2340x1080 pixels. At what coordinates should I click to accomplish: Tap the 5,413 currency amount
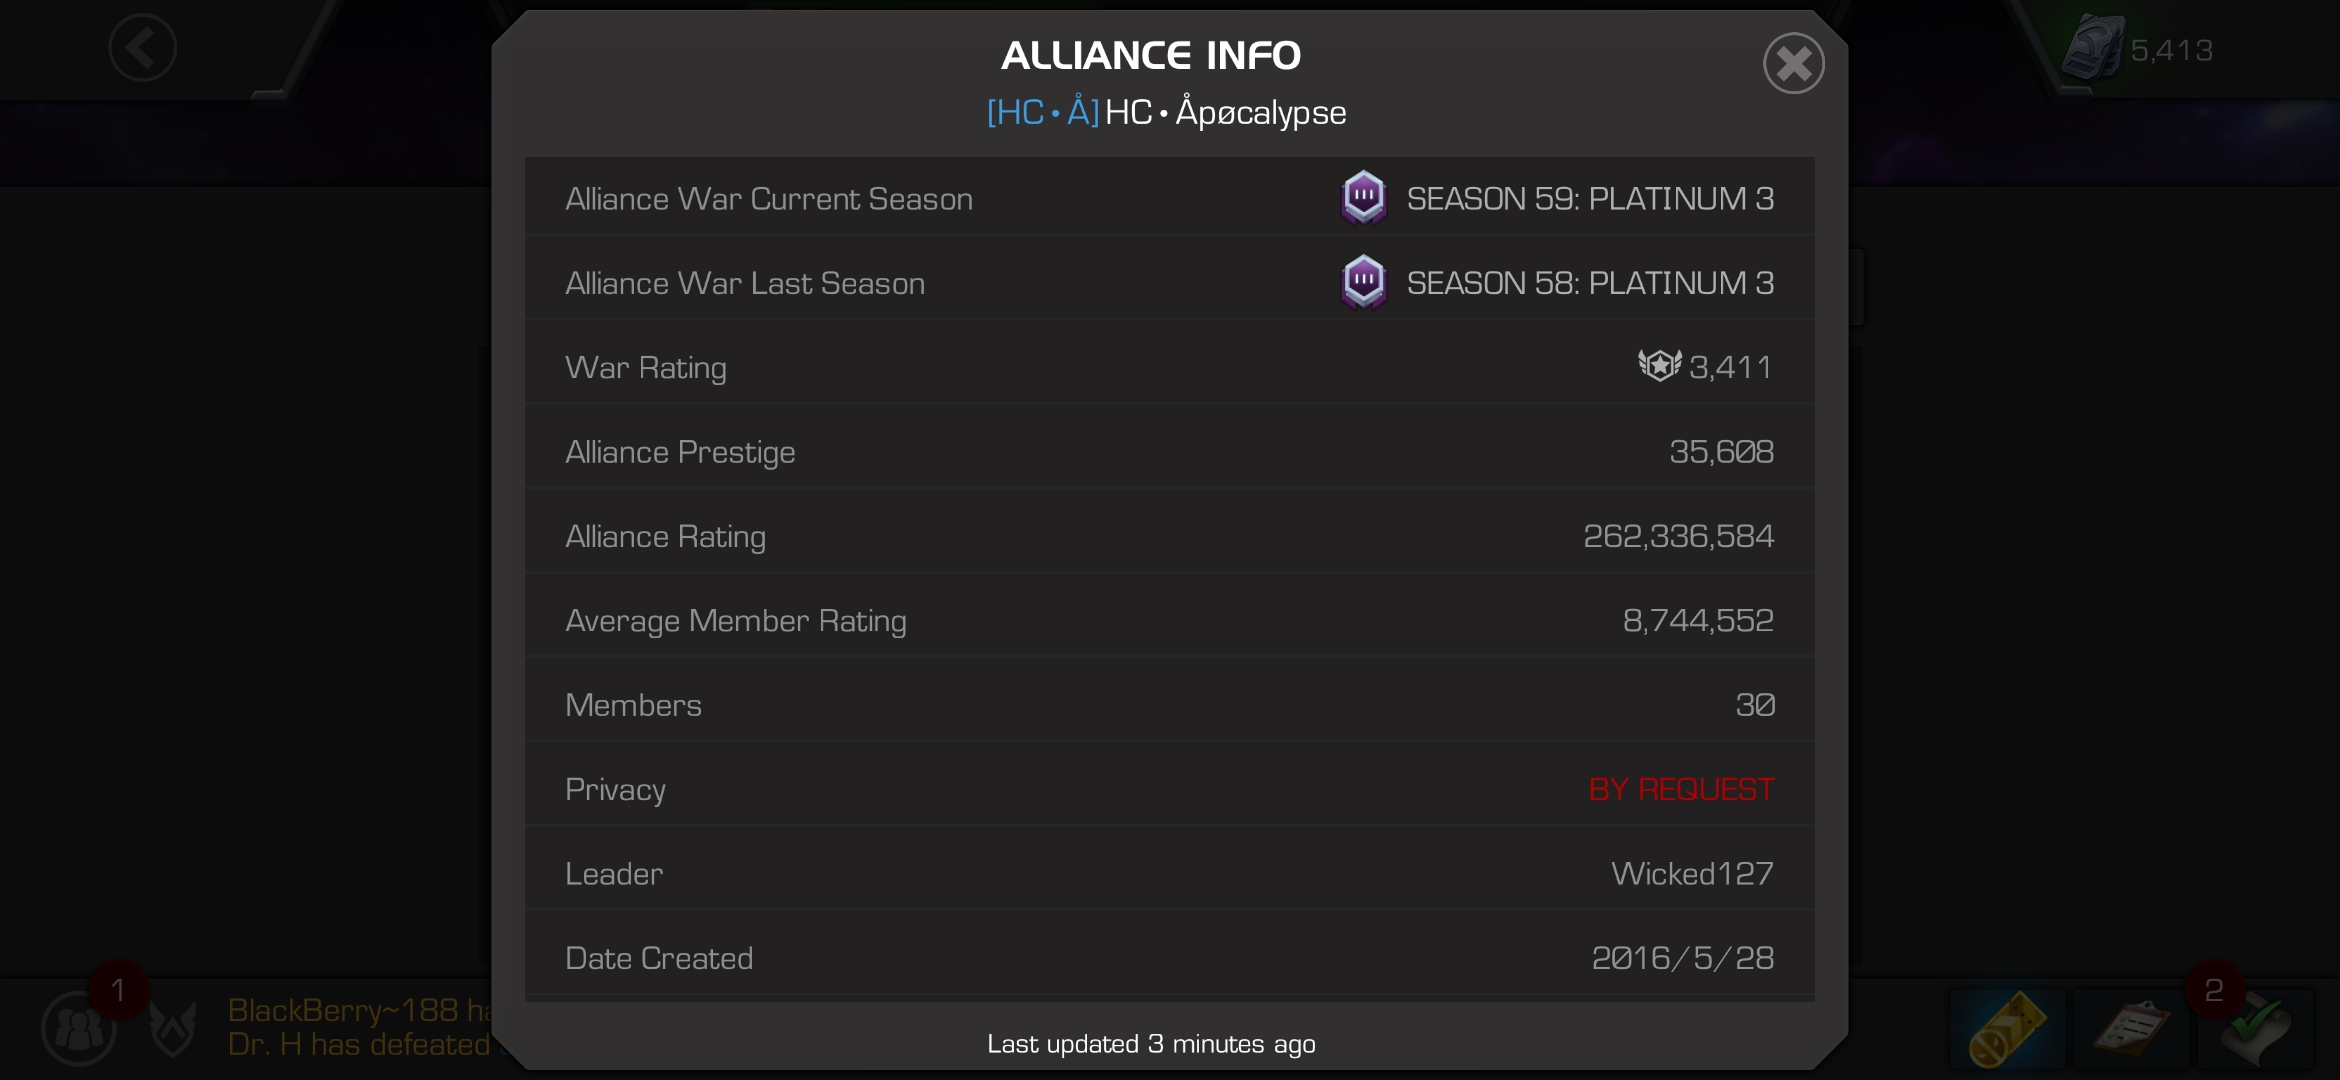coord(2171,50)
